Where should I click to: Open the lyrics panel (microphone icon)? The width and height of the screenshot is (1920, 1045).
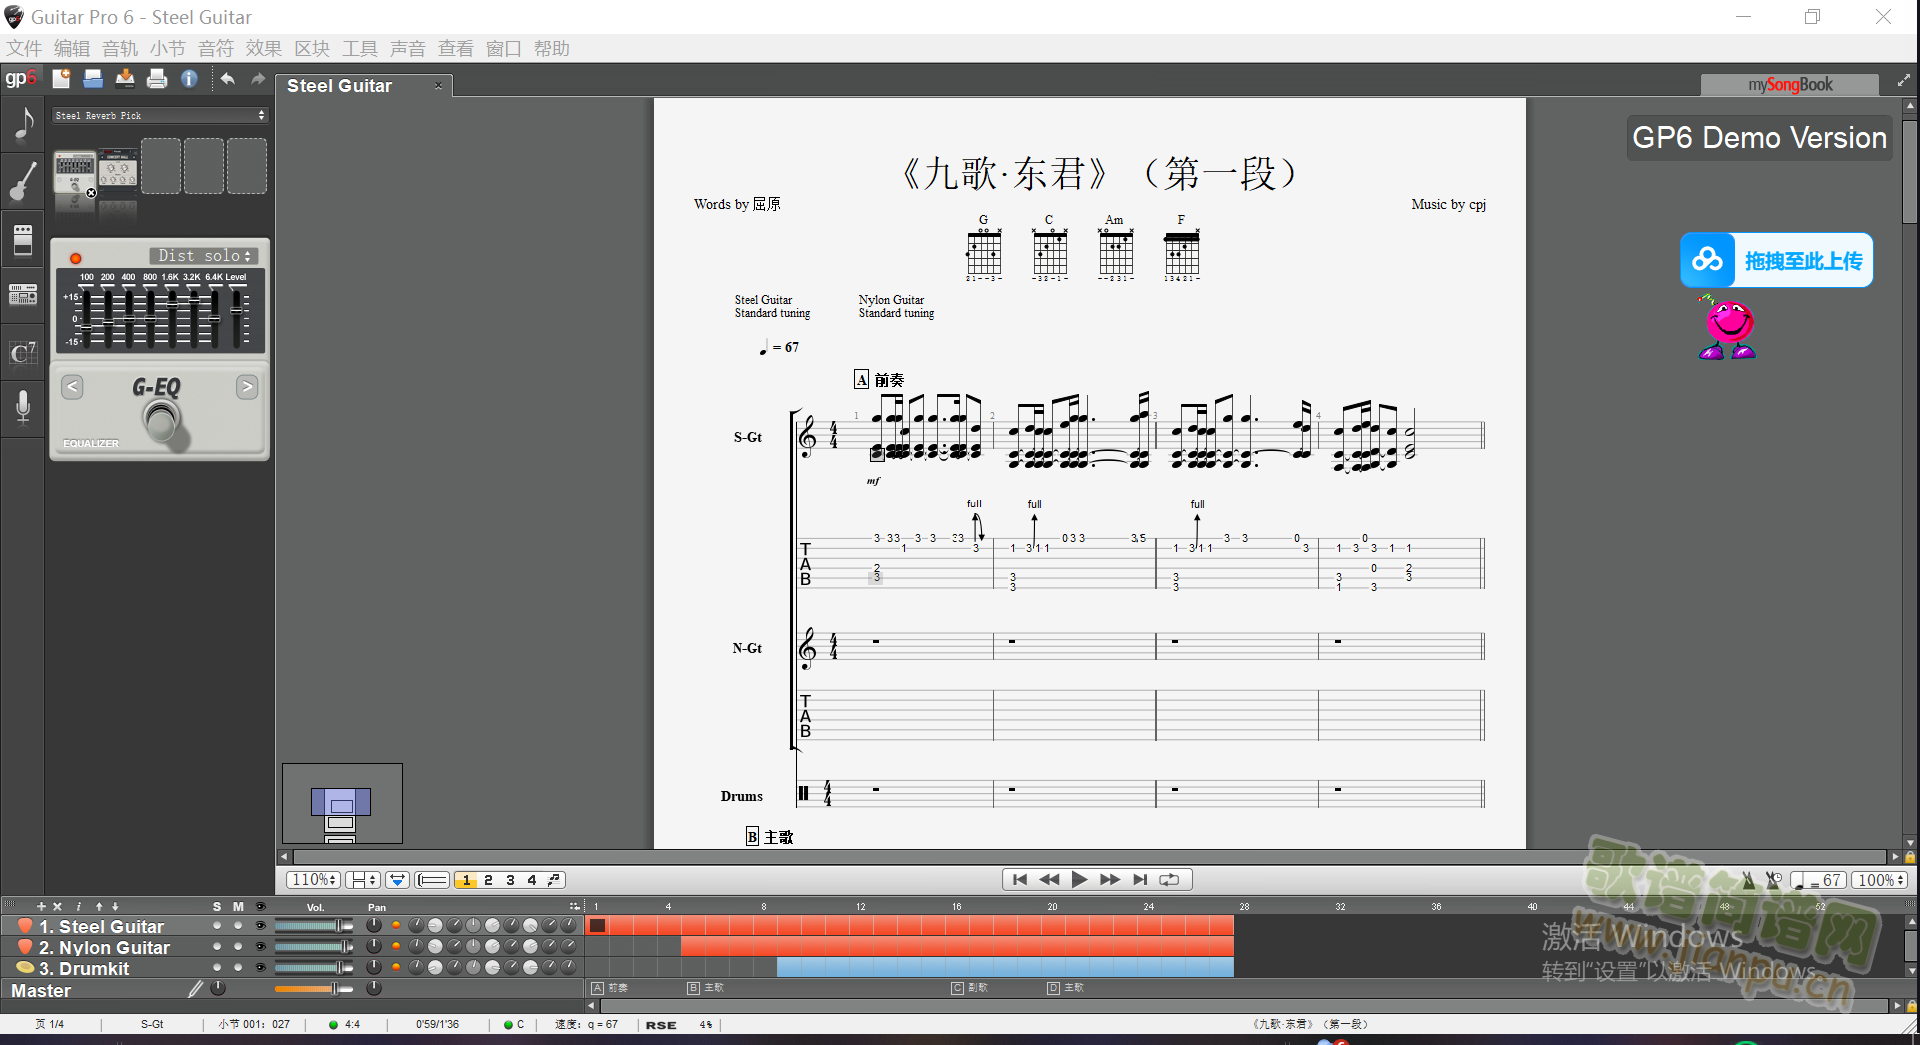tap(23, 408)
